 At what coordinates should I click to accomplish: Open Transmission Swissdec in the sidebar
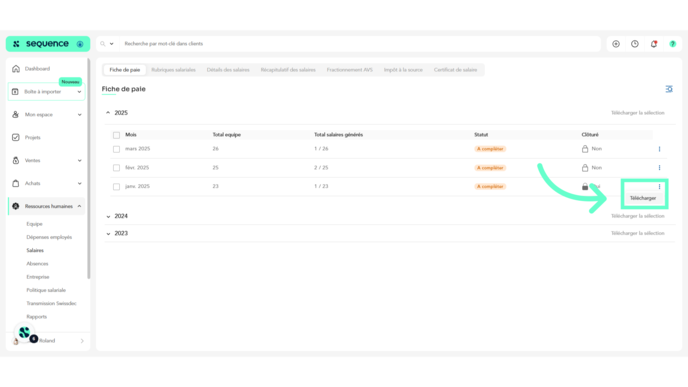(51, 303)
